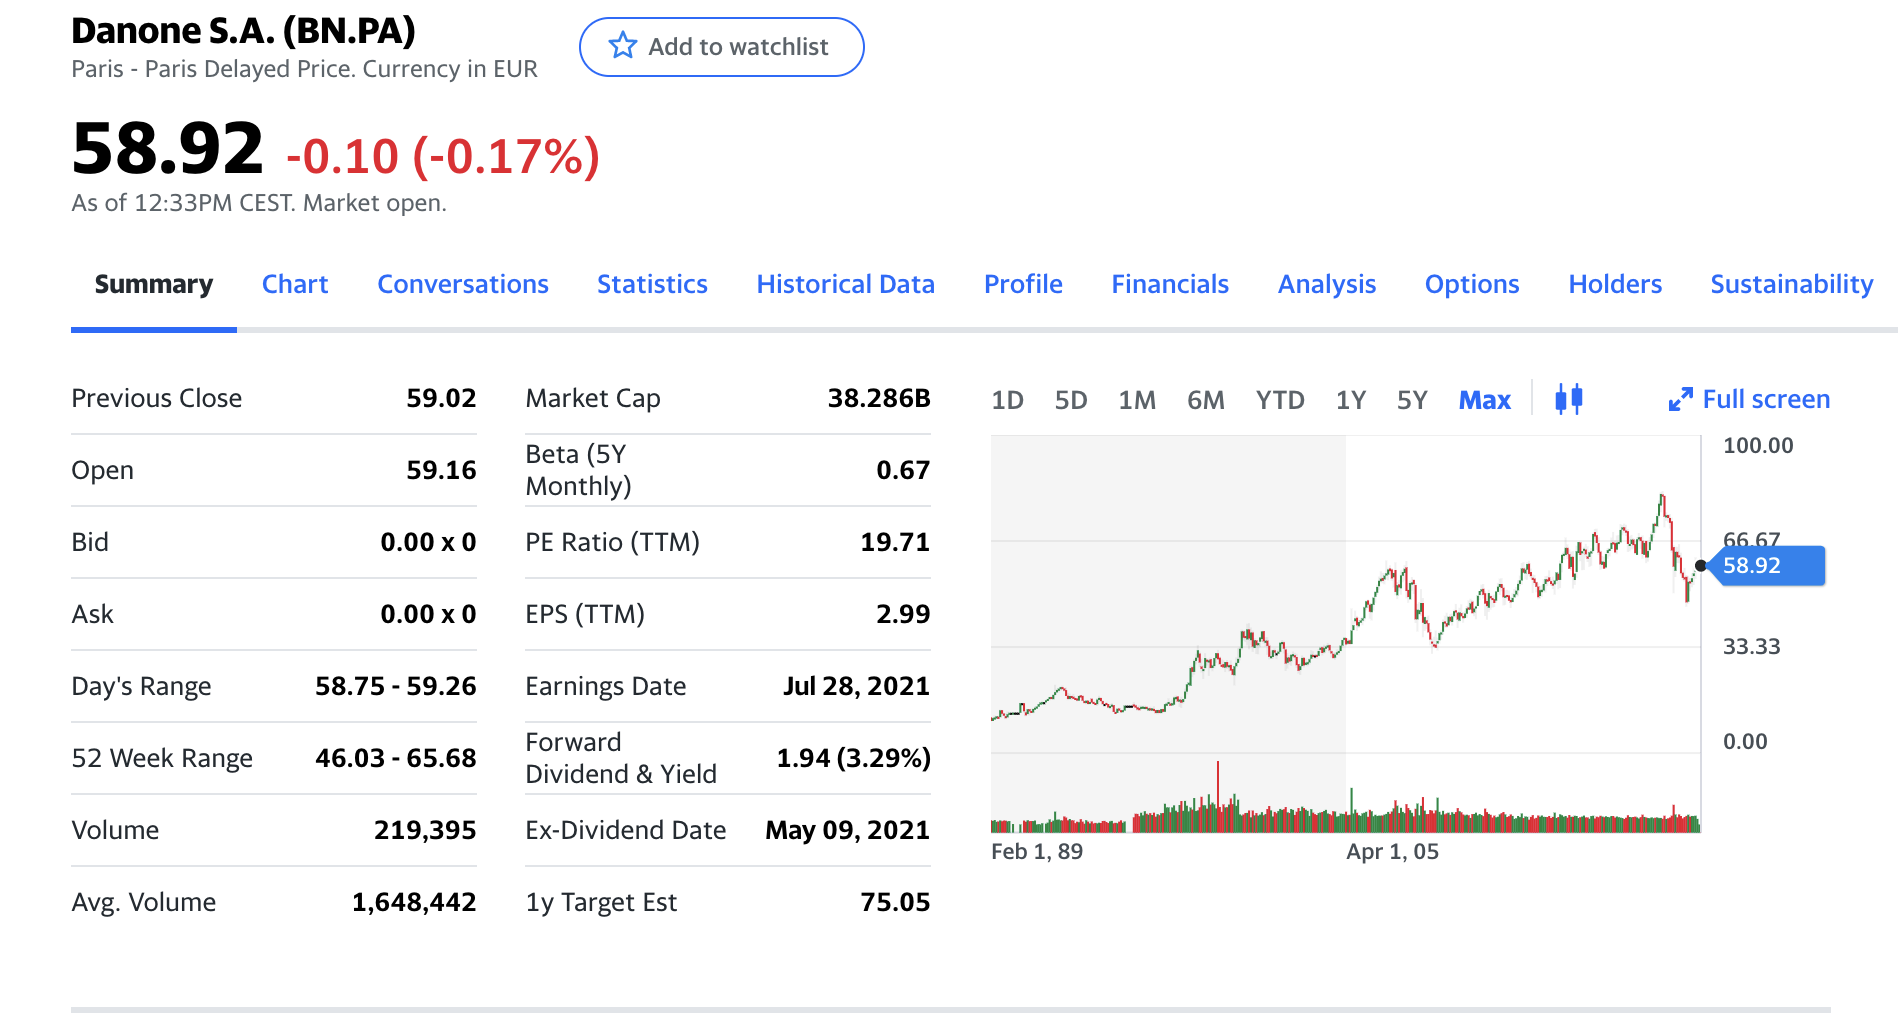Click the large 58.92 current price

pos(168,148)
